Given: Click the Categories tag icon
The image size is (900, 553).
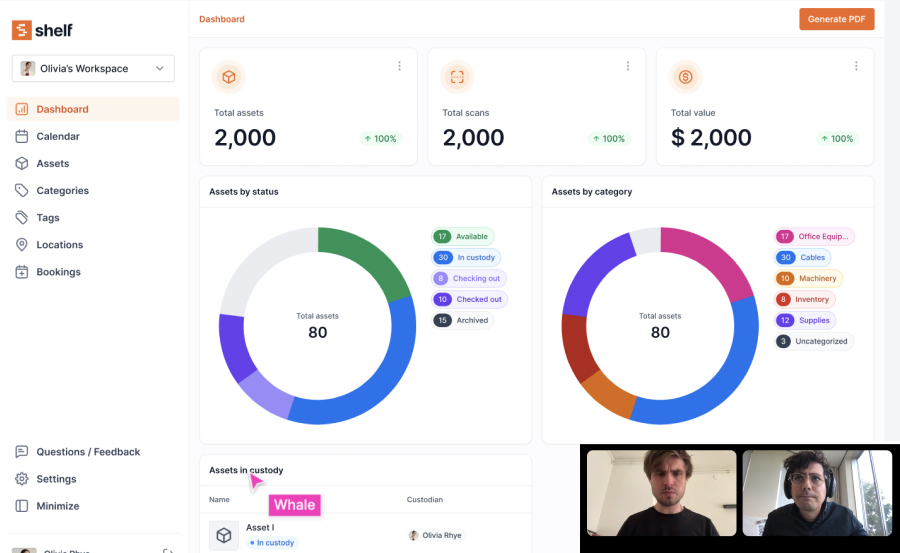Looking at the screenshot, I should tap(22, 190).
